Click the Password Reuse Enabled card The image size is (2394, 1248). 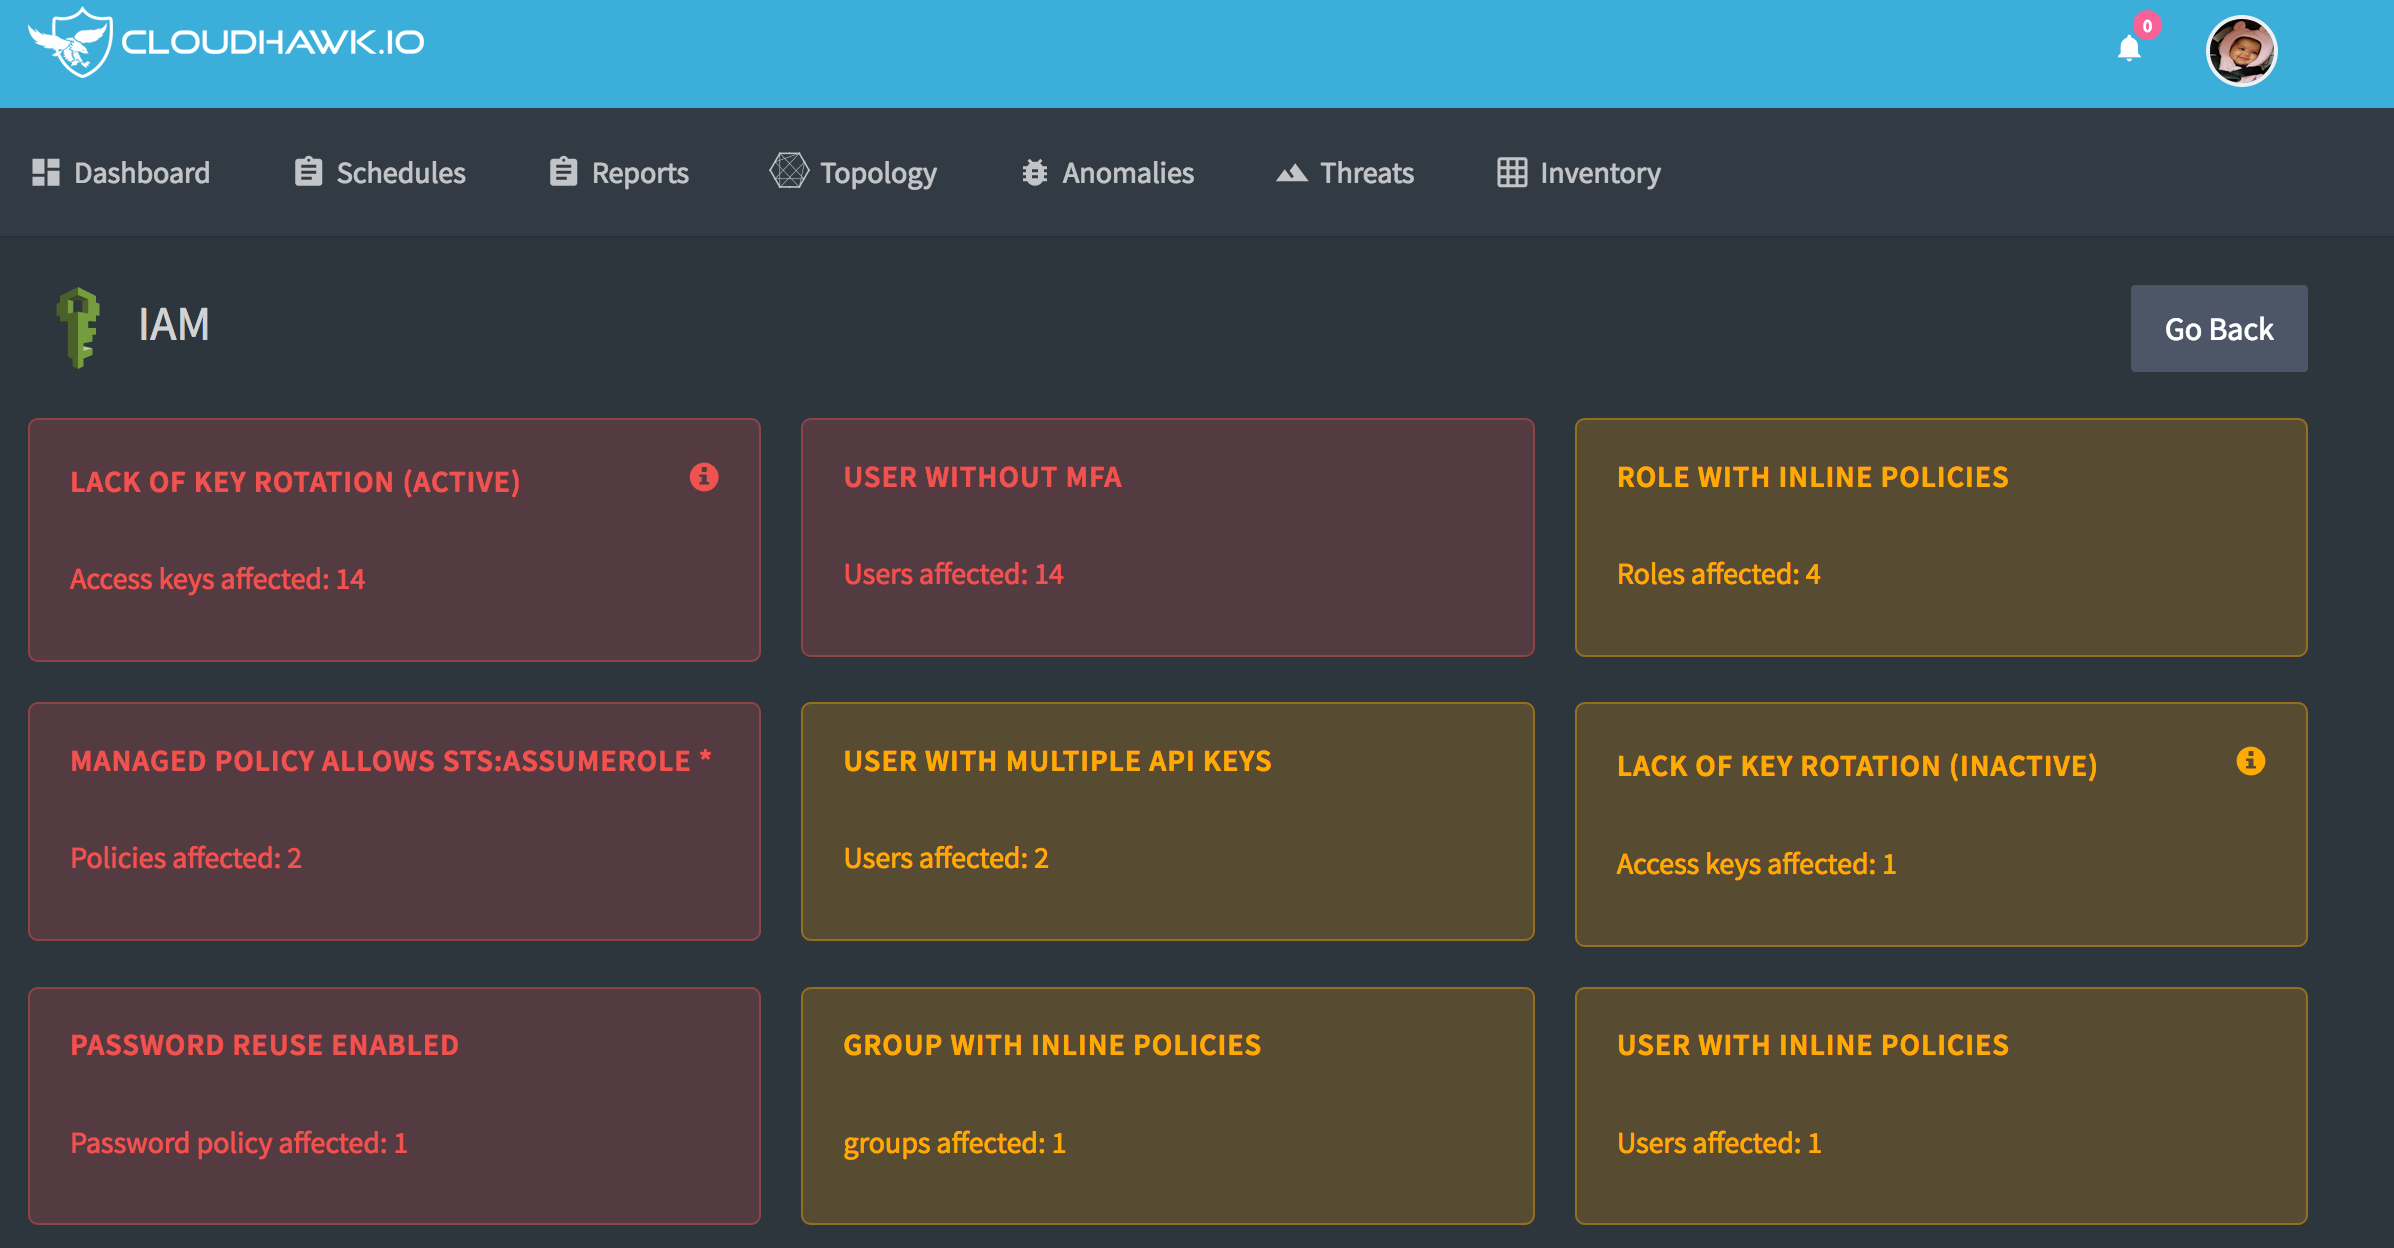coord(393,1105)
